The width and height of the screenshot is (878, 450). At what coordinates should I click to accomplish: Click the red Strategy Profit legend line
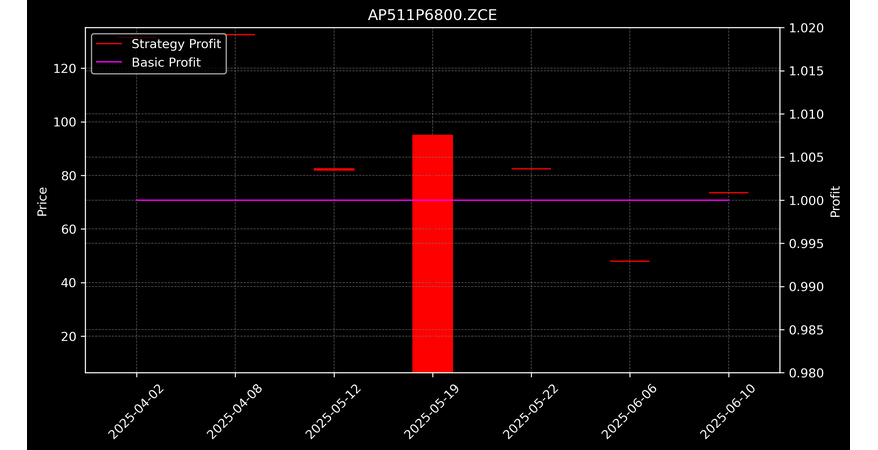109,44
